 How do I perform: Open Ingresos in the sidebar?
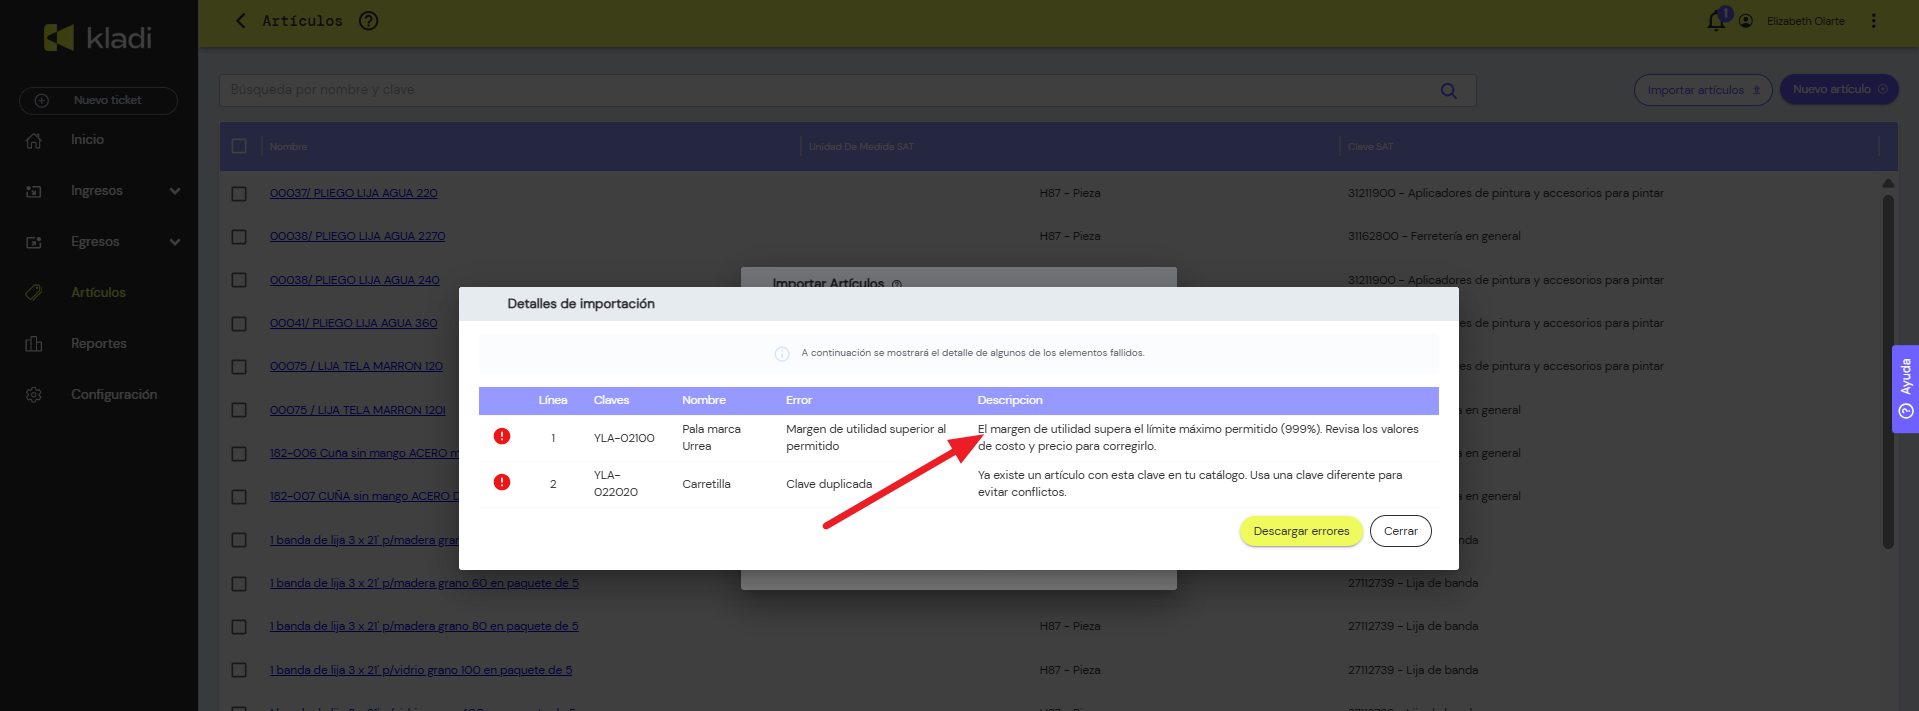(x=97, y=191)
